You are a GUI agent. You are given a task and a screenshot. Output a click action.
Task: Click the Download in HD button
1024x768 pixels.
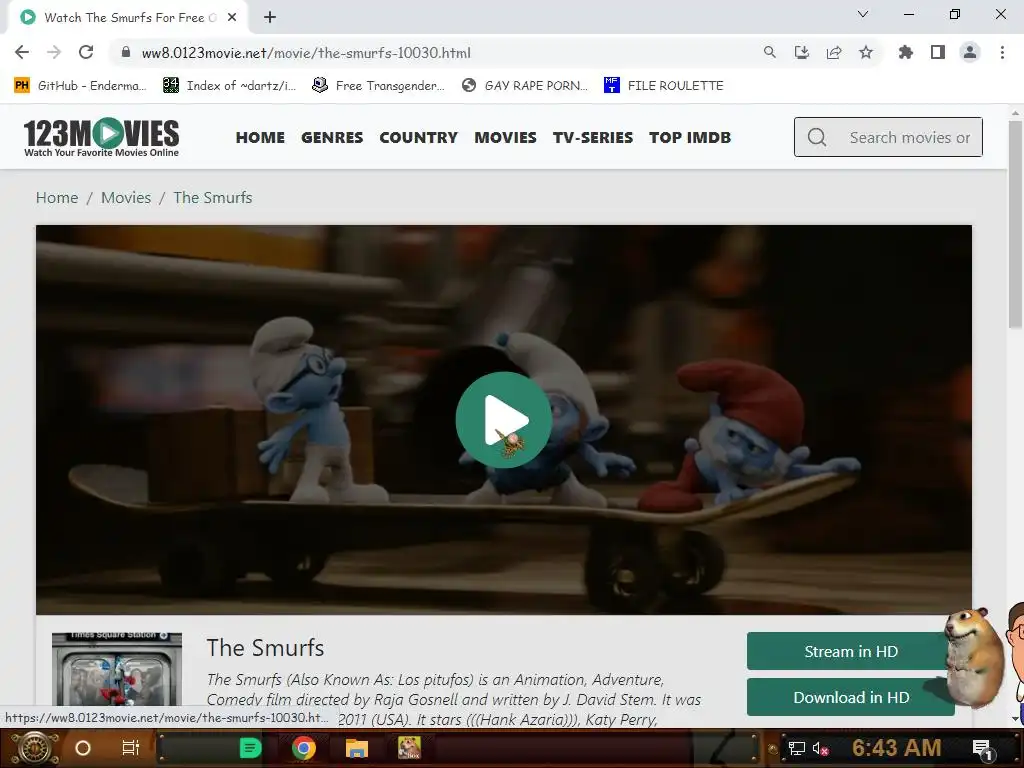point(851,697)
